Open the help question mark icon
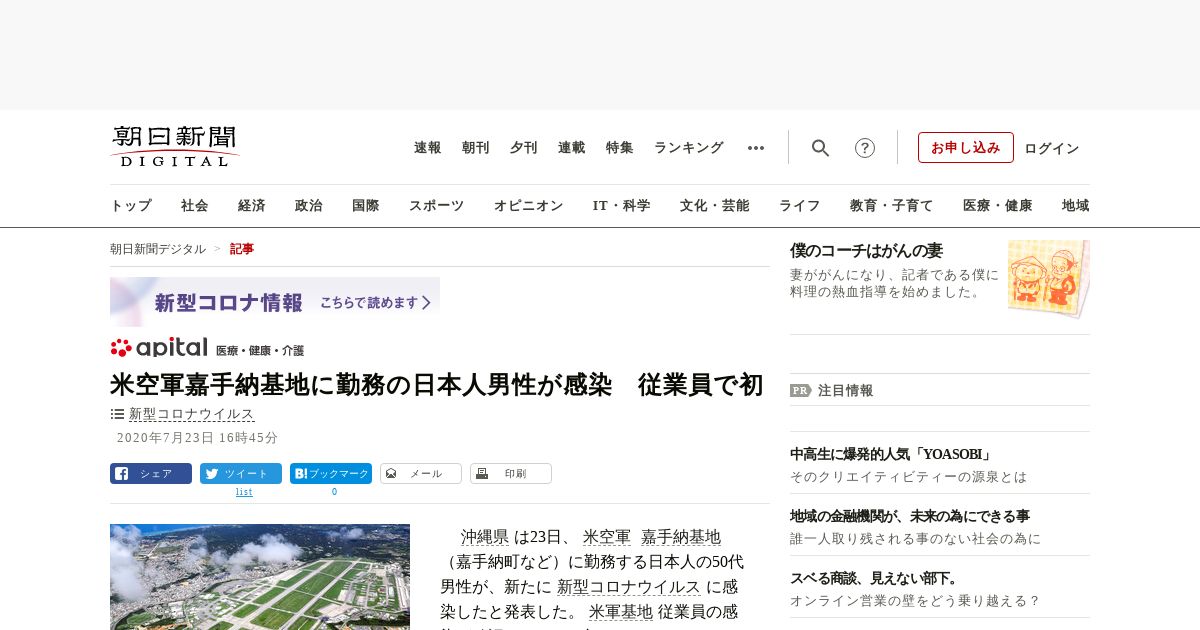Image resolution: width=1200 pixels, height=630 pixels. [x=865, y=148]
